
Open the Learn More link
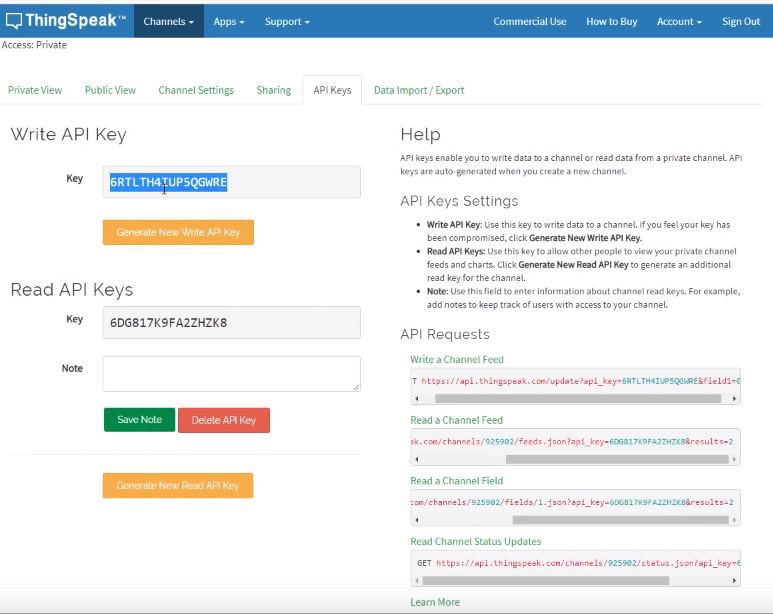coord(435,602)
